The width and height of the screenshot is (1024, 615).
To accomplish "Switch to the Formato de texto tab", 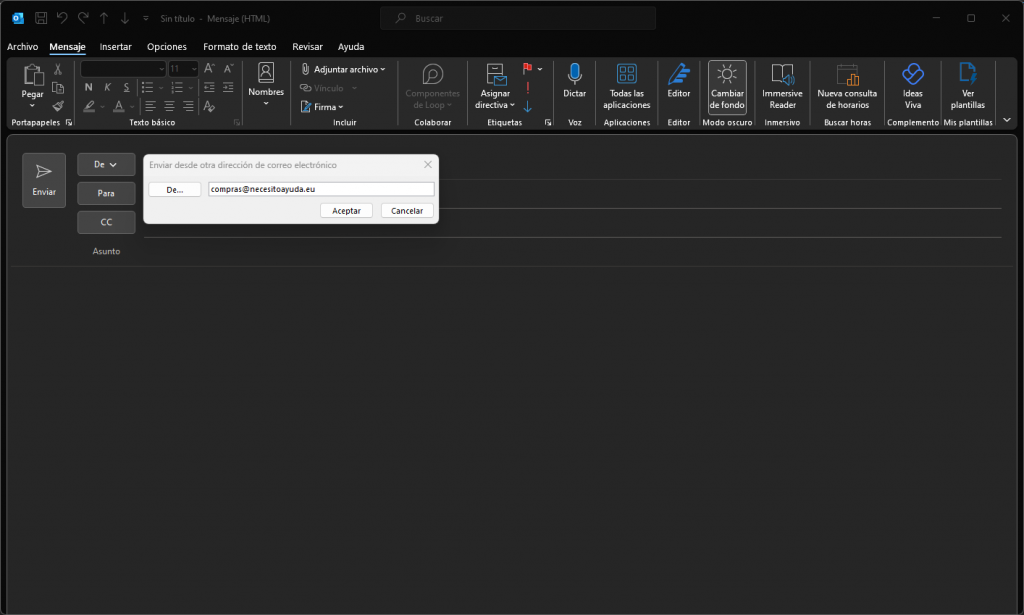I will 240,47.
